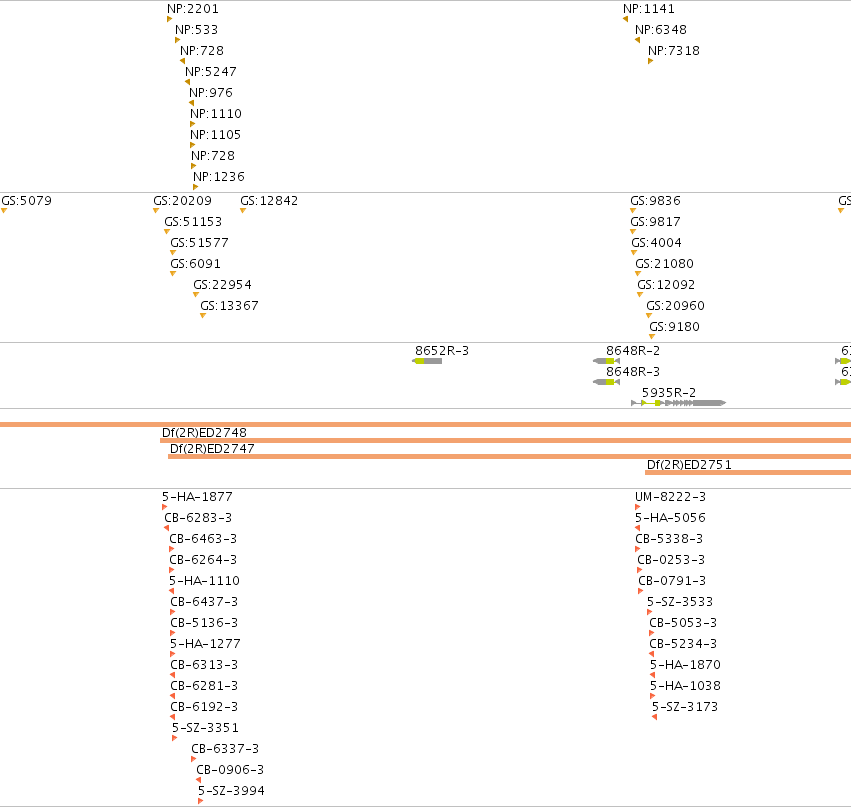Select the CB-6192-3 insertion label
This screenshot has height=807, width=851.
coord(204,707)
